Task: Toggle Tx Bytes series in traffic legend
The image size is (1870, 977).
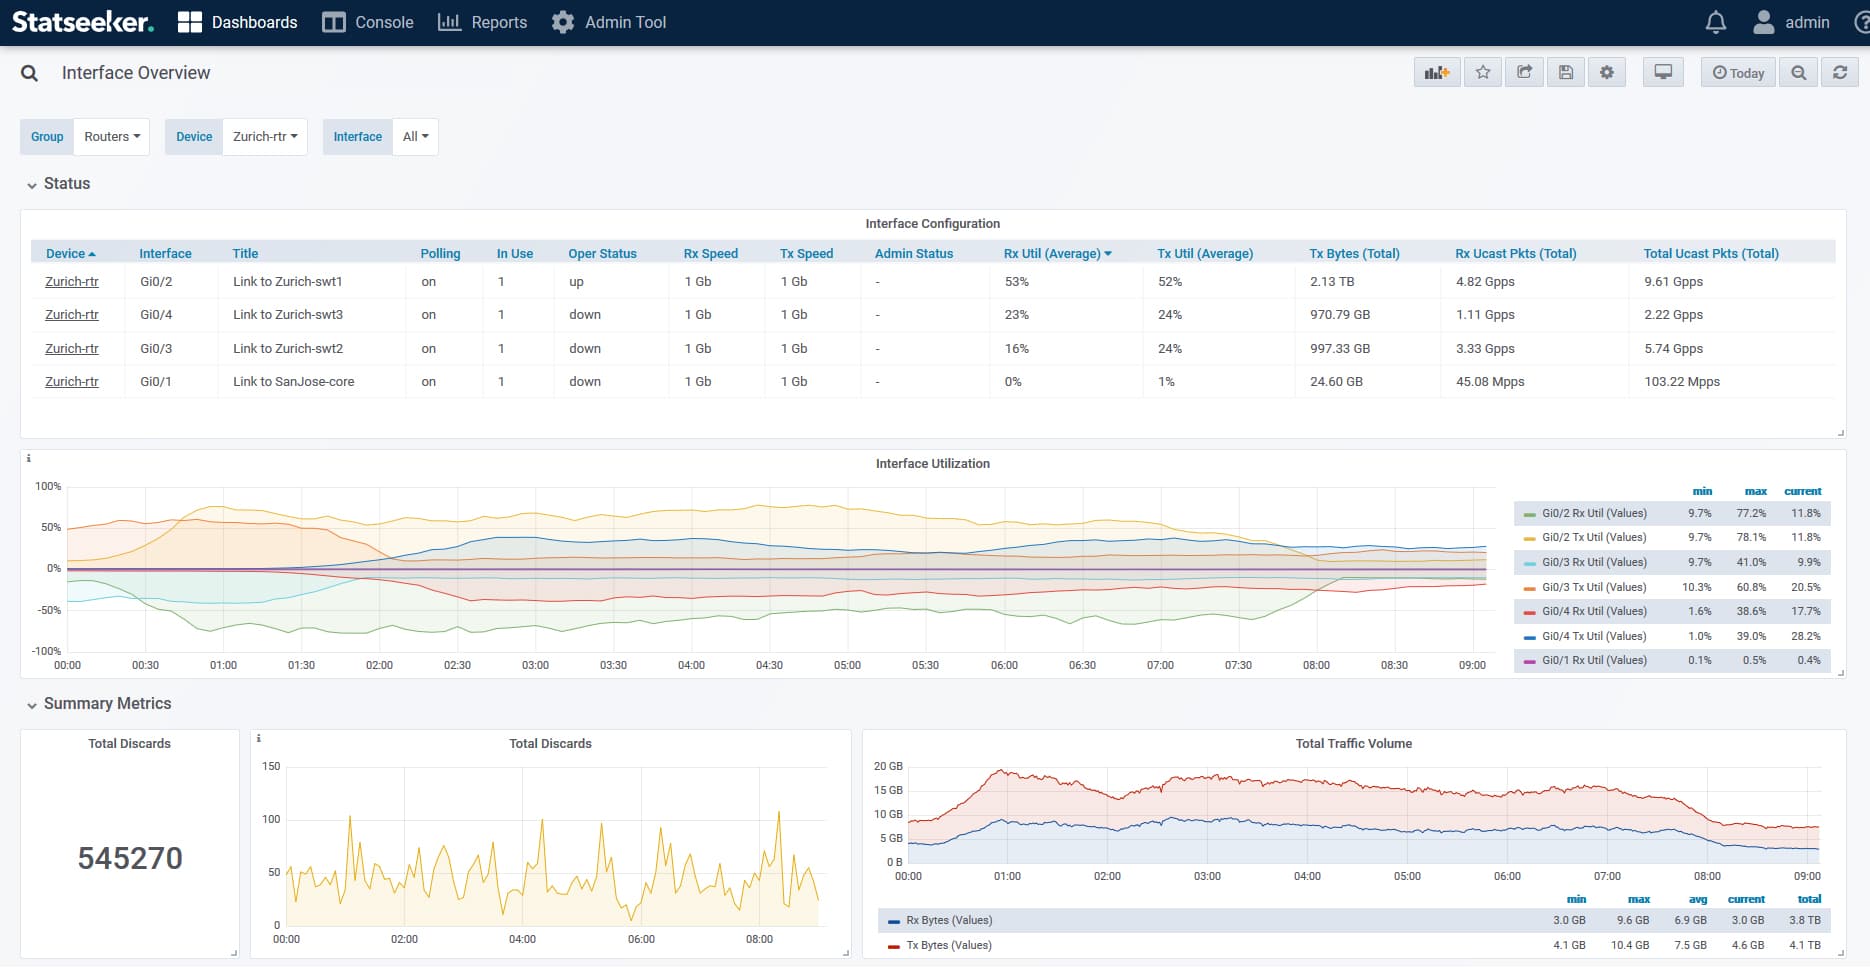Action: (x=948, y=945)
